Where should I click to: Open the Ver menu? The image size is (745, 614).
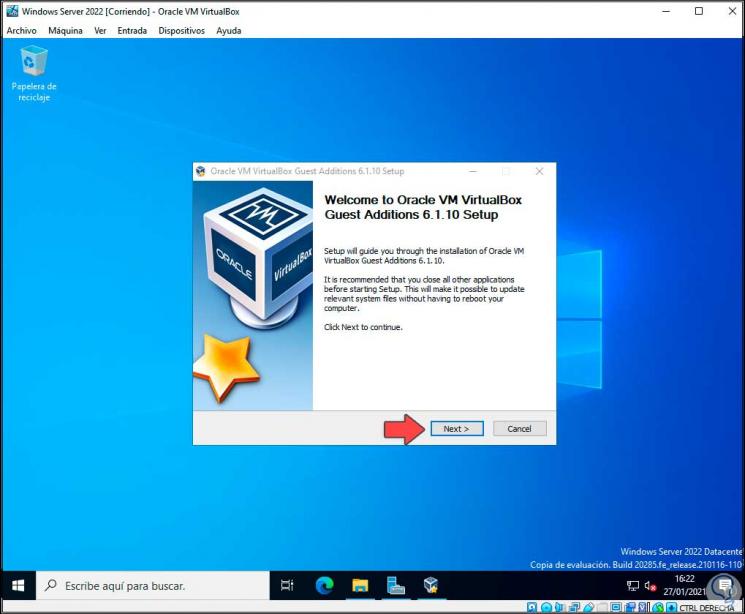pyautogui.click(x=100, y=30)
